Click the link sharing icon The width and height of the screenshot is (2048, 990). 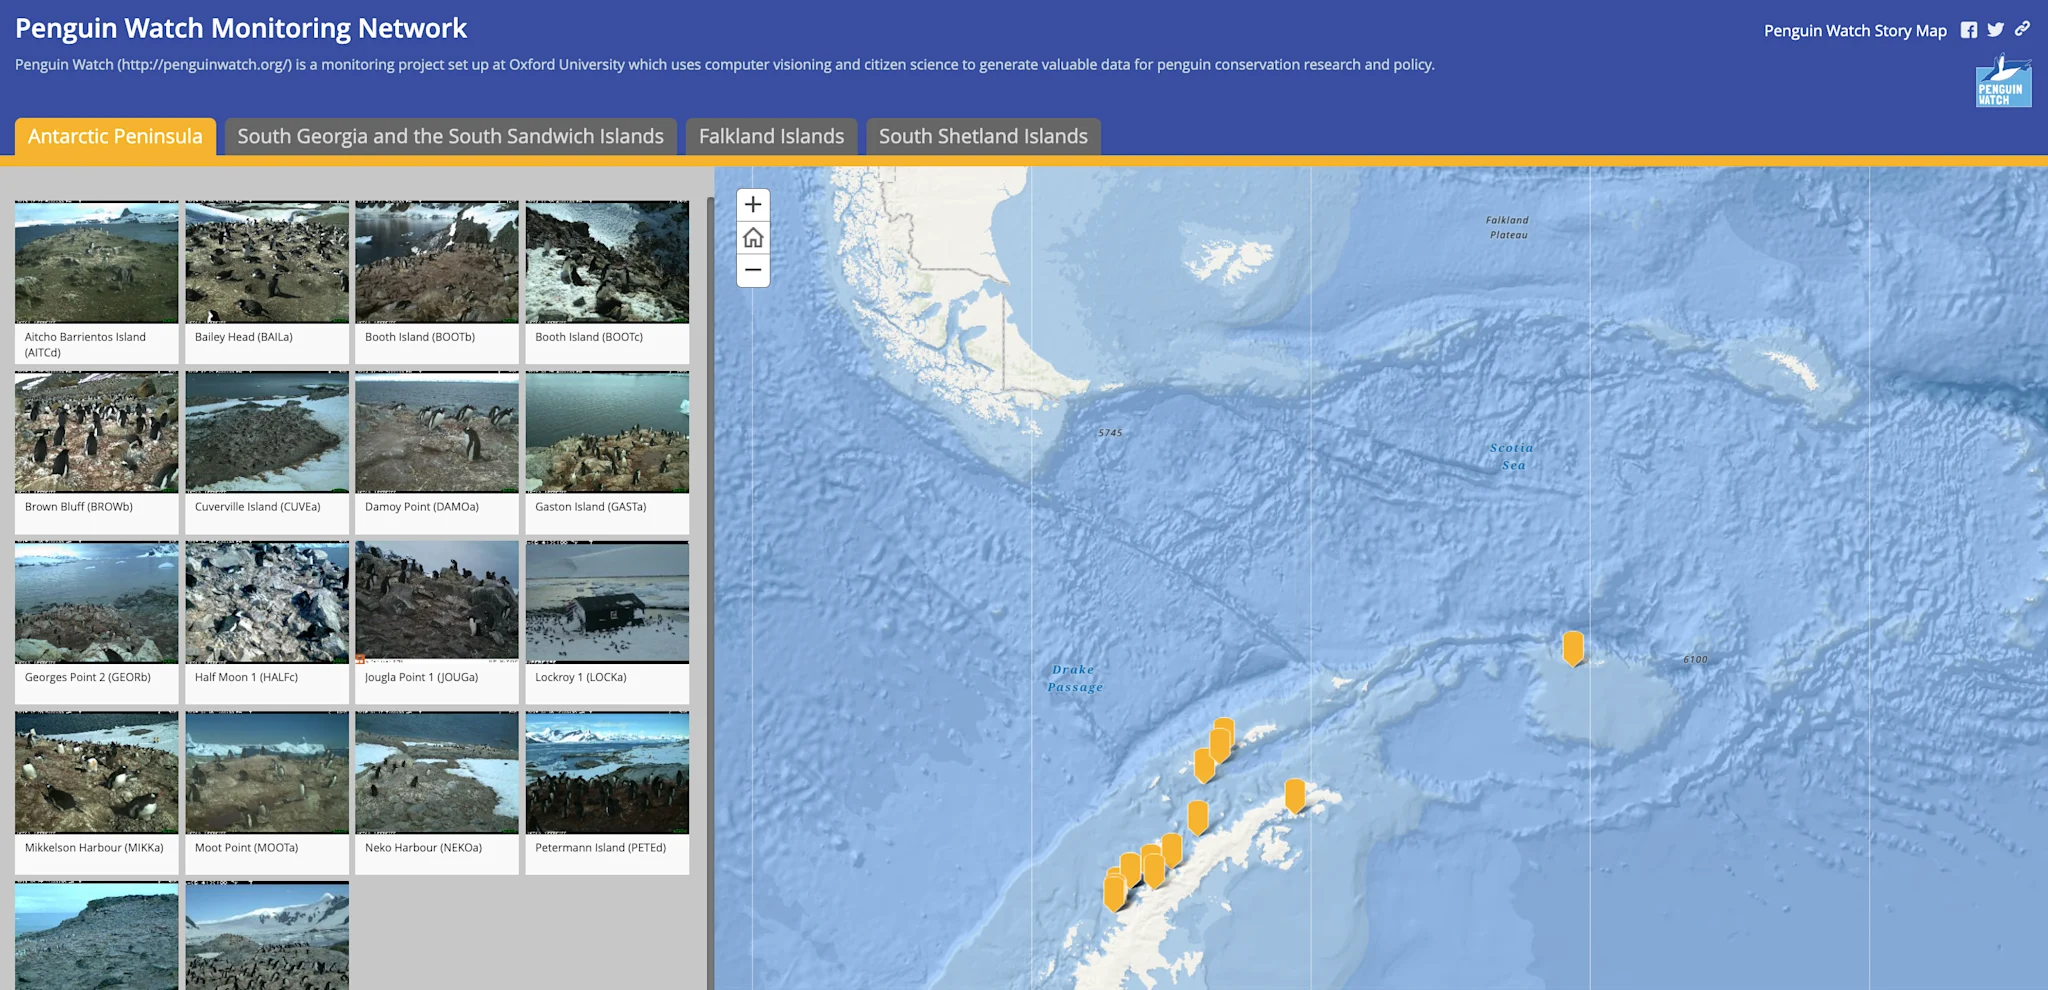coord(2022,30)
